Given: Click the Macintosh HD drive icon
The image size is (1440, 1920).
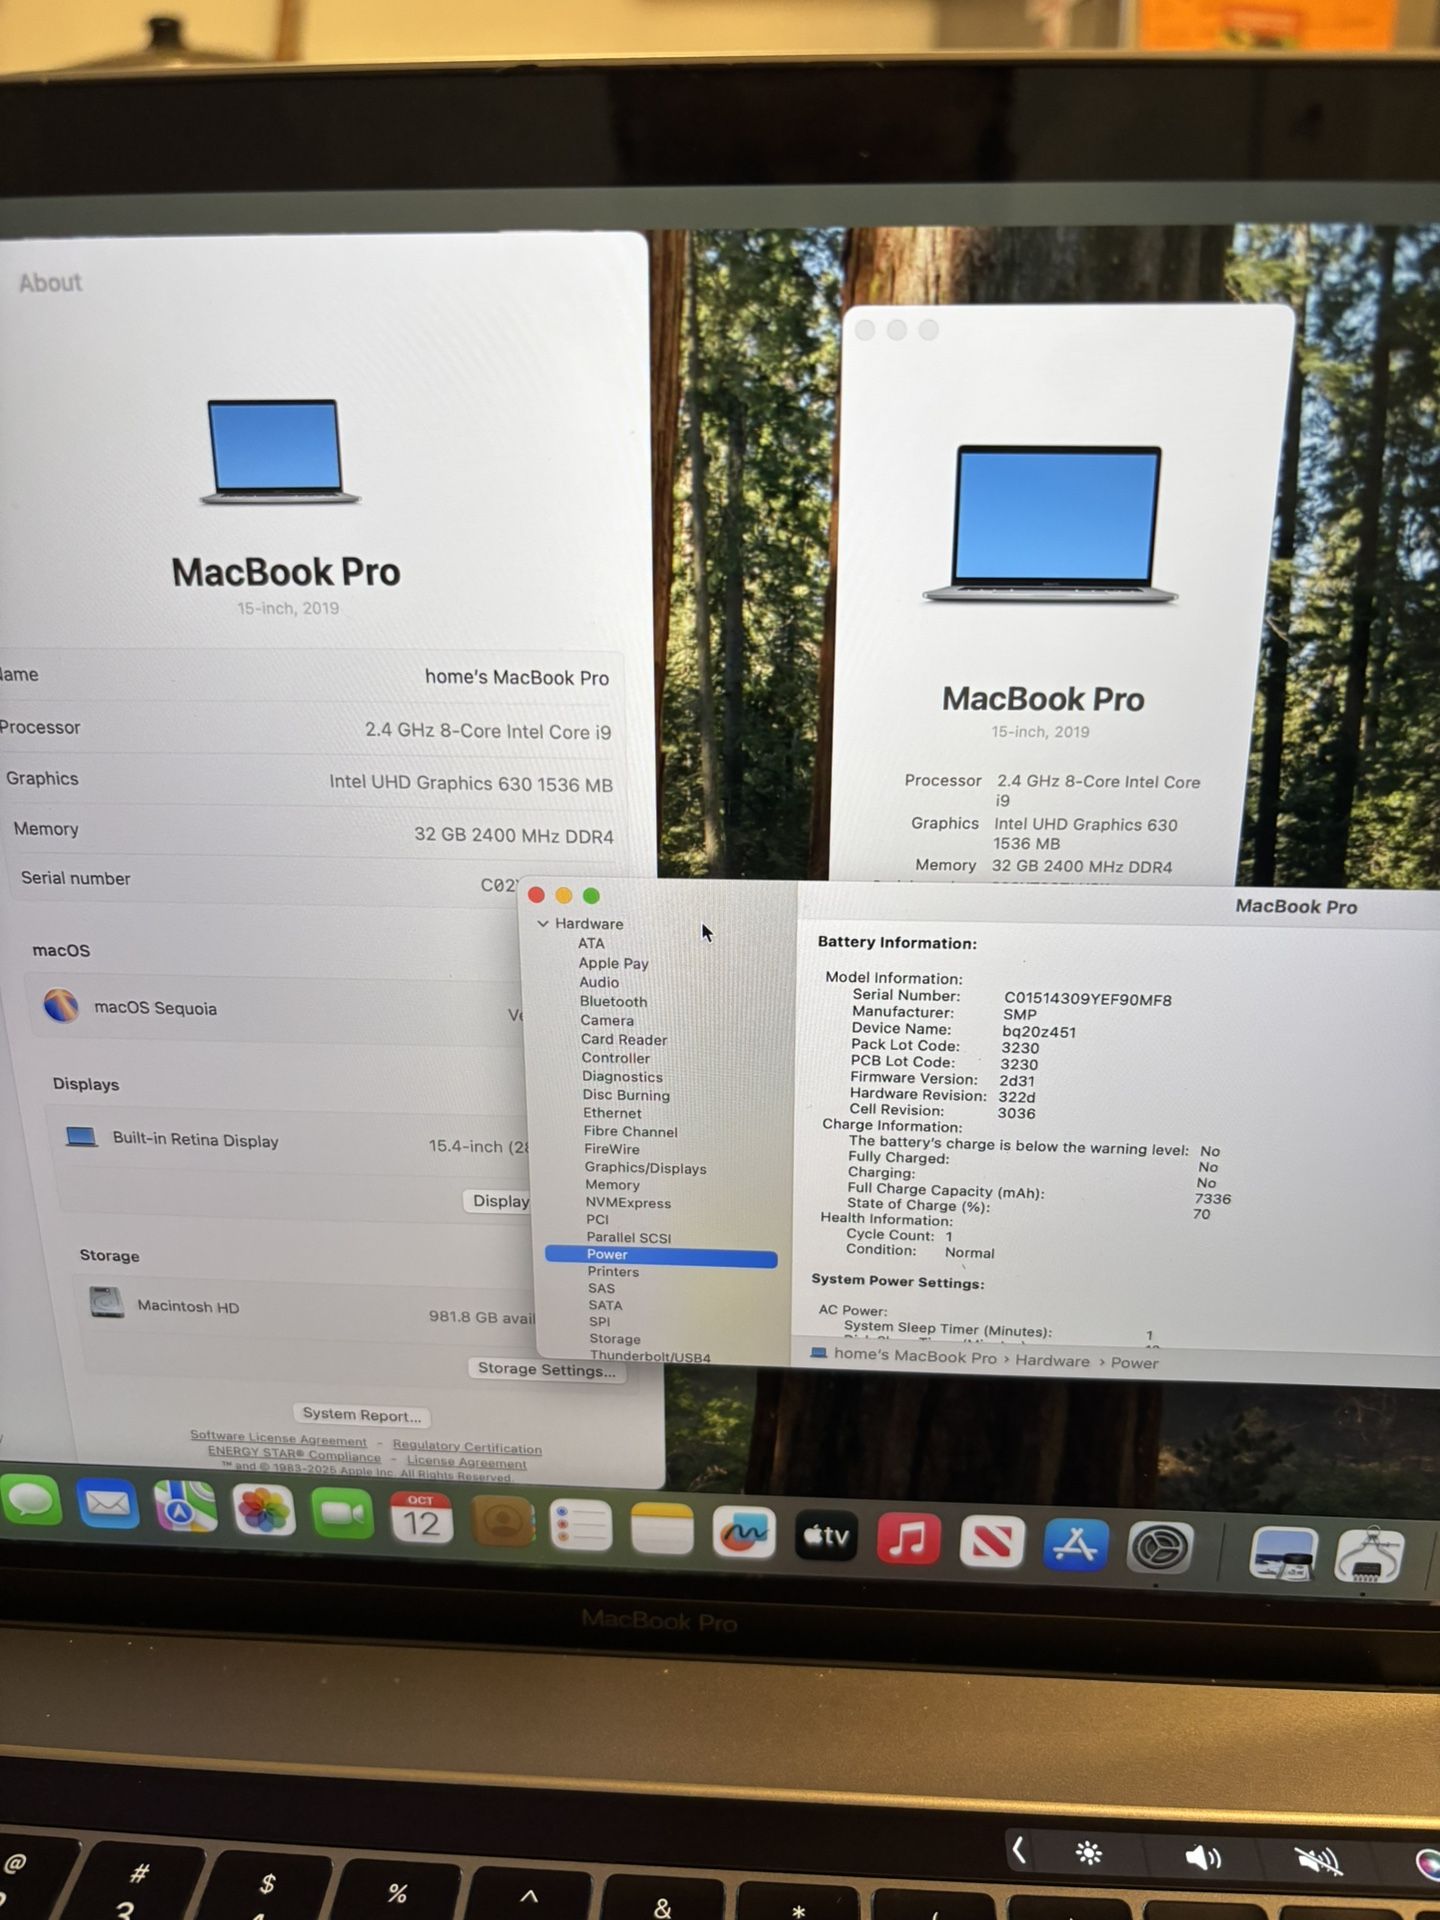Looking at the screenshot, I should [x=106, y=1303].
